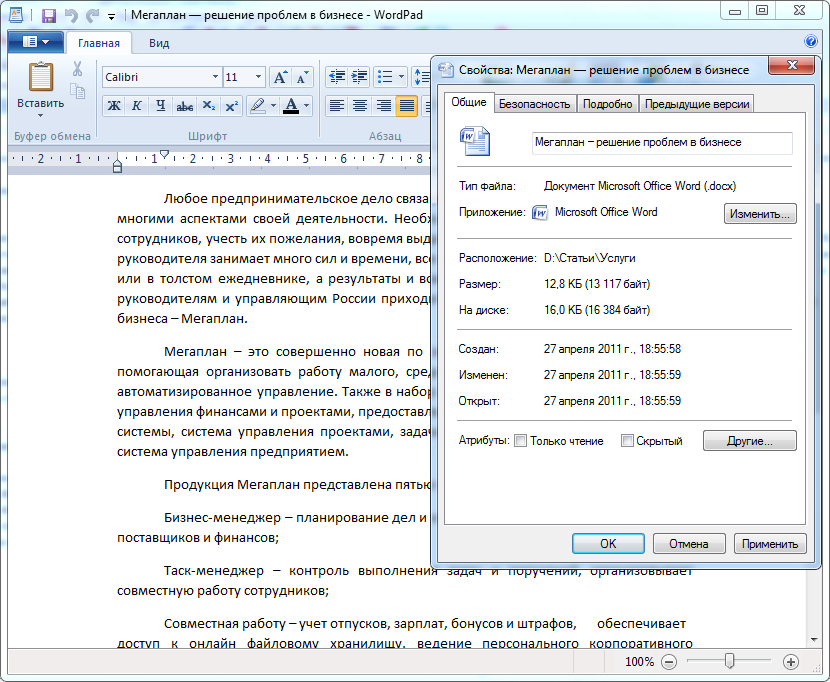Click the Save icon in quick access toolbar
This screenshot has height=682, width=830.
48,16
